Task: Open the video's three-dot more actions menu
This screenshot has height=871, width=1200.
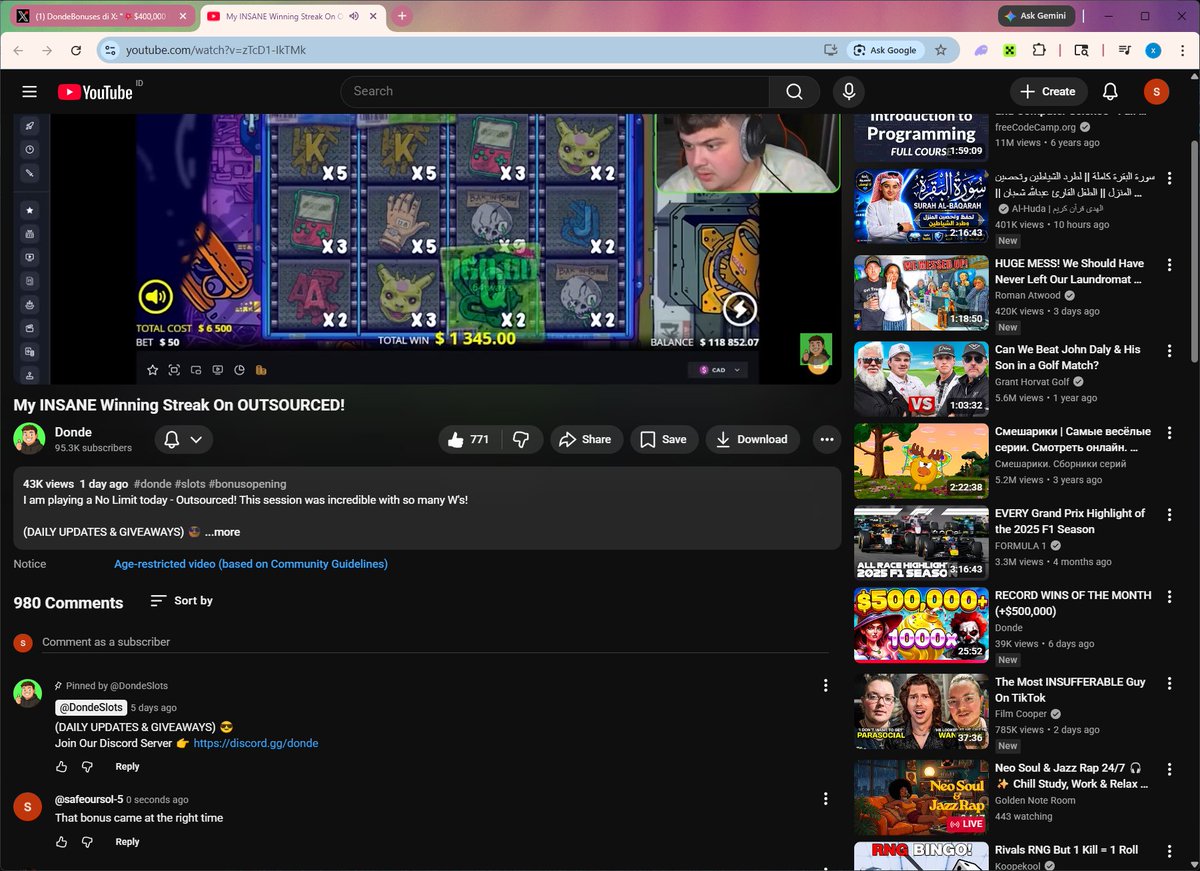Action: click(826, 439)
